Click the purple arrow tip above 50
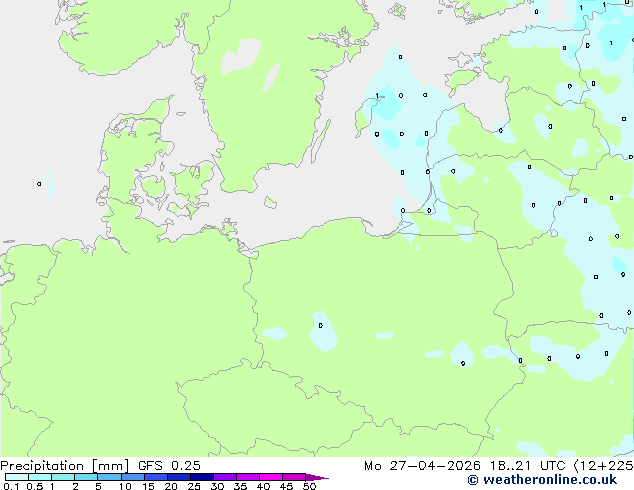The image size is (634, 490). coord(317,477)
